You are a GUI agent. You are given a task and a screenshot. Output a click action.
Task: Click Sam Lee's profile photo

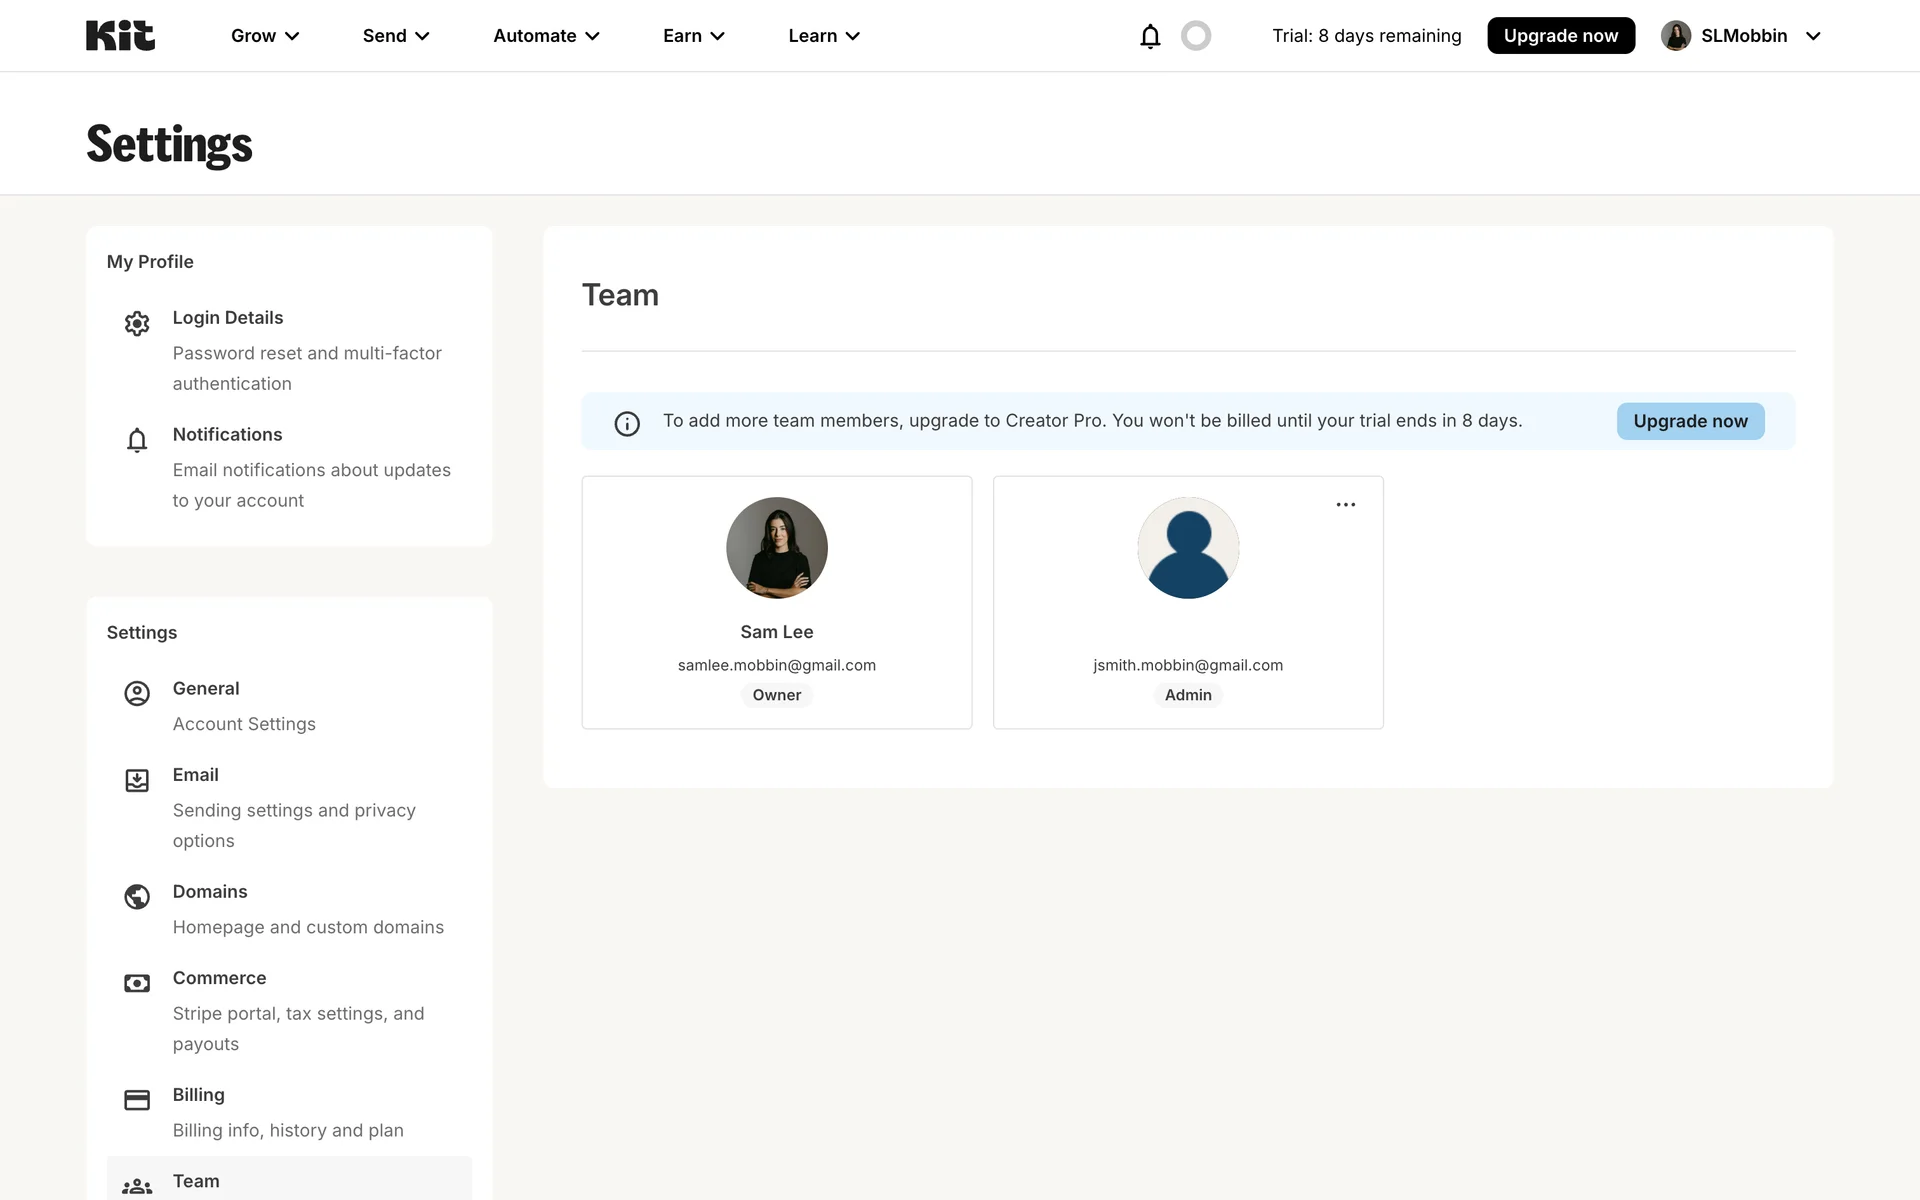(x=777, y=548)
